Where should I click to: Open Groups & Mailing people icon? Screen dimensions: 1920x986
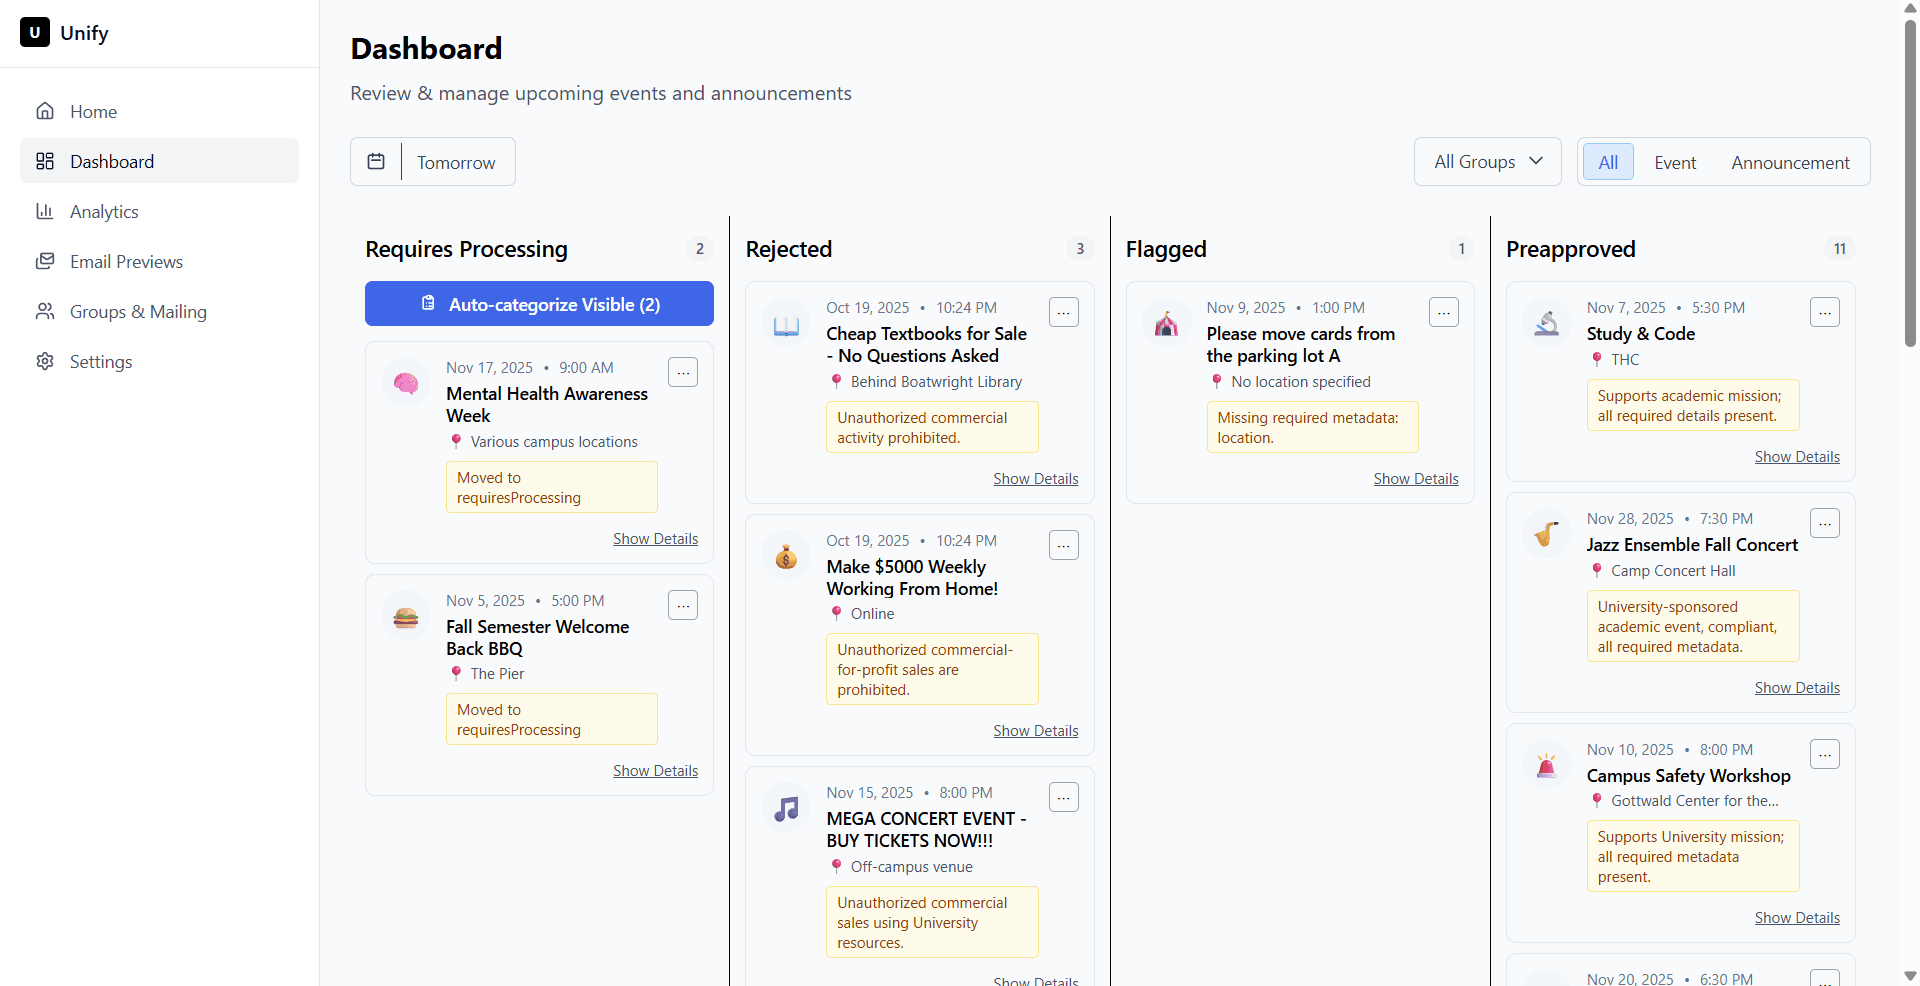point(45,311)
